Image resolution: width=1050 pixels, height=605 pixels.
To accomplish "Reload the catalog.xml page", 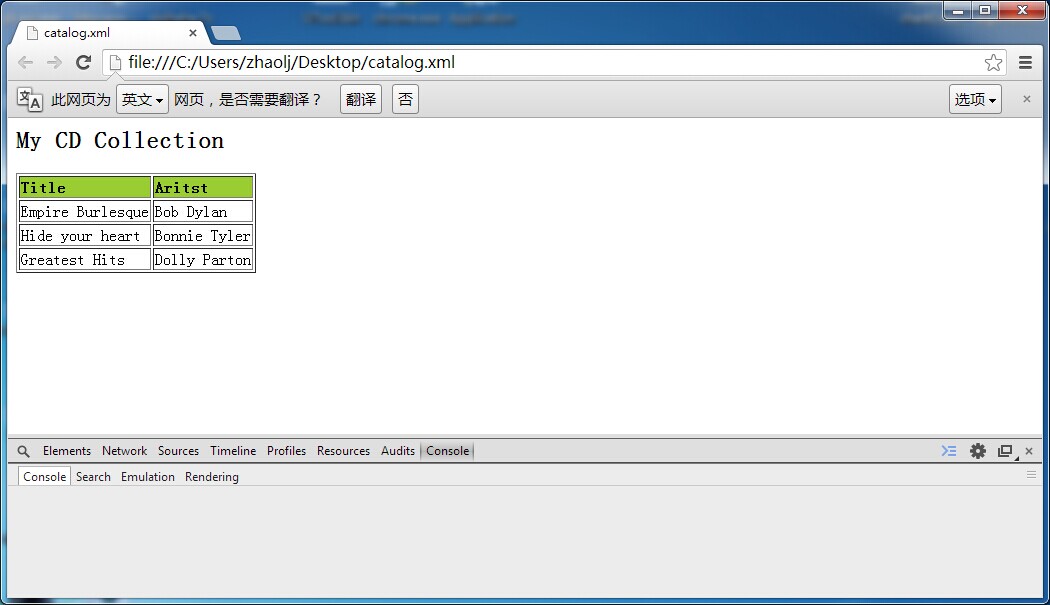I will pos(83,63).
